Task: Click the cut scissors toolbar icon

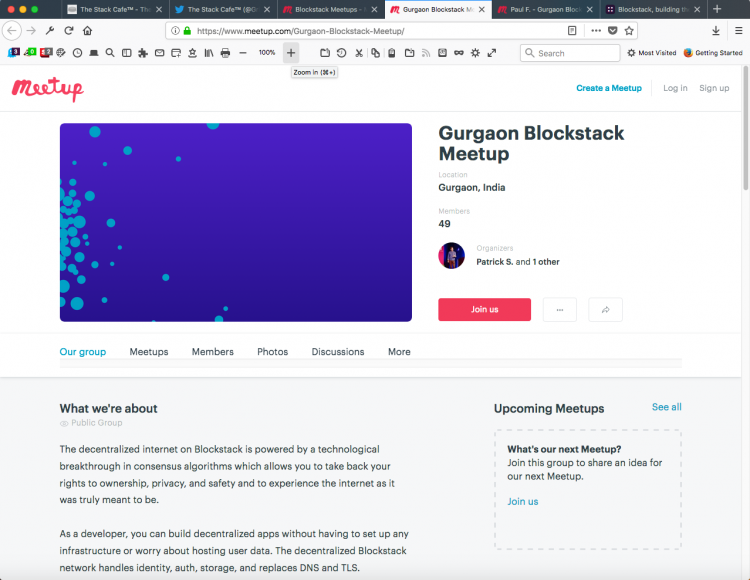Action: pyautogui.click(x=359, y=53)
